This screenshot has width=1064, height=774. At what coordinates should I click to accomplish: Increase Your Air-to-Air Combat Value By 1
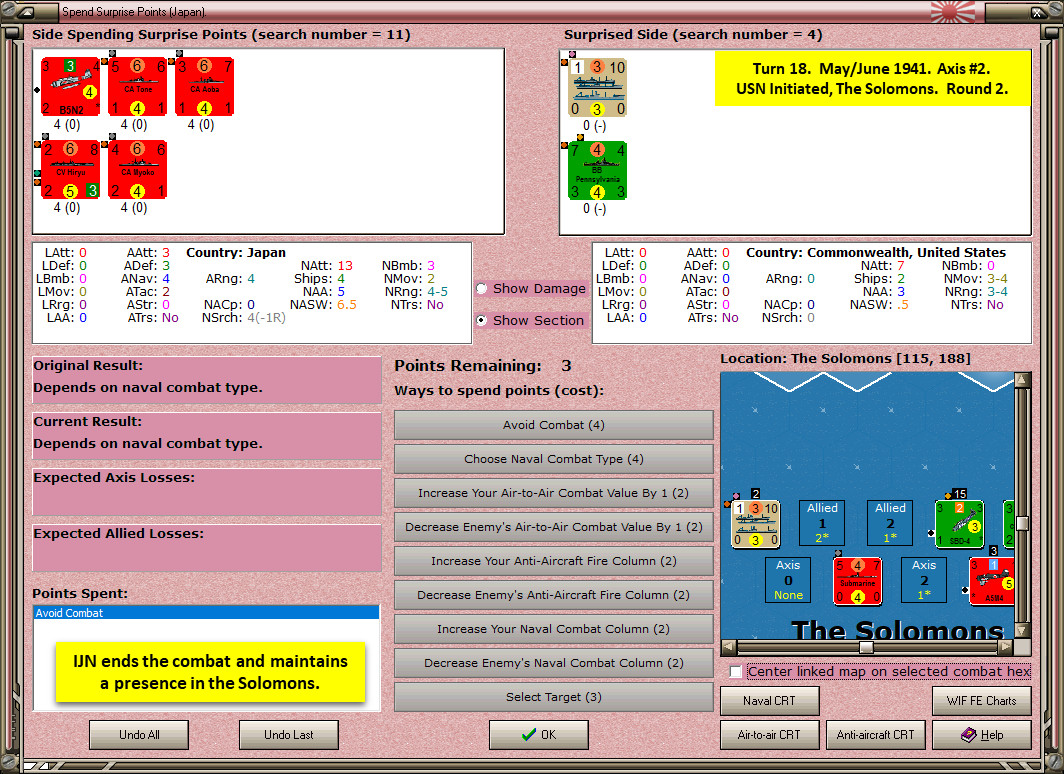(x=554, y=492)
